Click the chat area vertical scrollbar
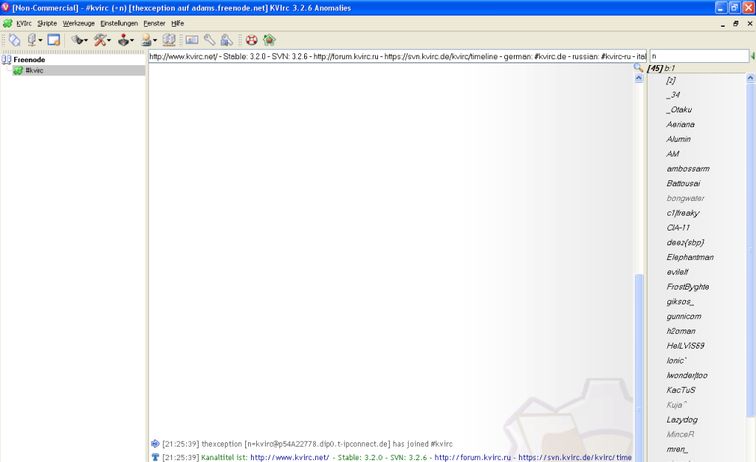 639,350
